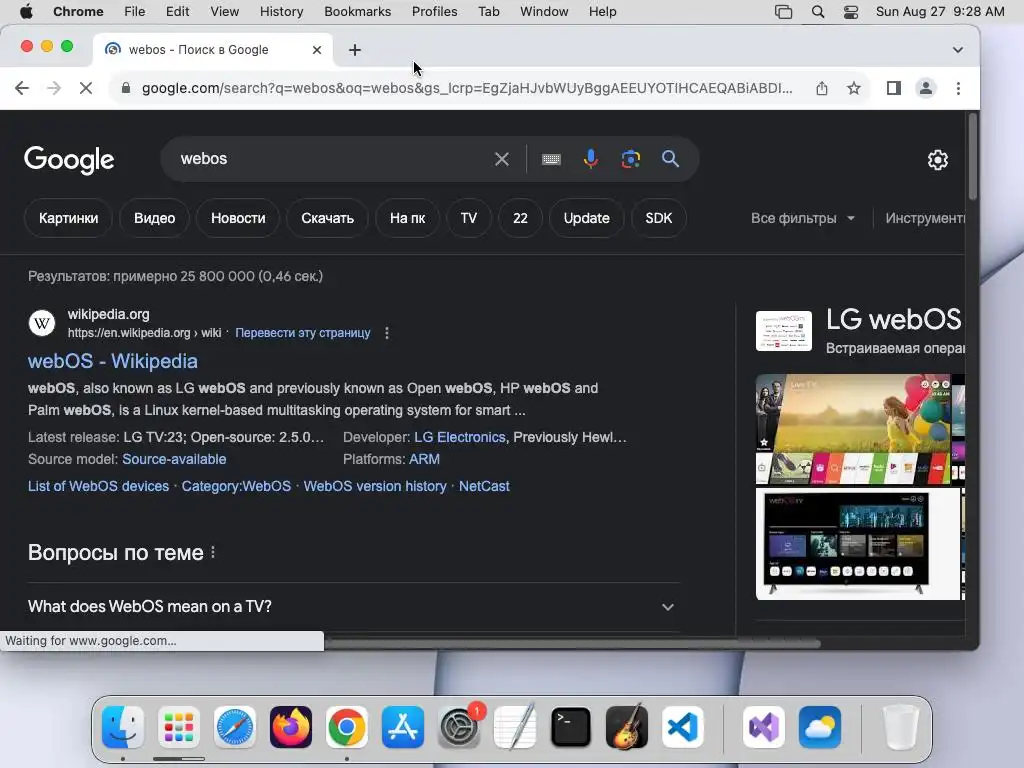Select the SDK filter chip

click(658, 218)
